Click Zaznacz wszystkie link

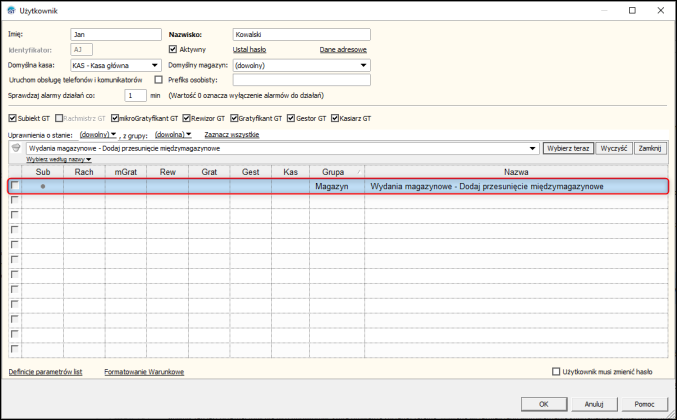tap(232, 135)
